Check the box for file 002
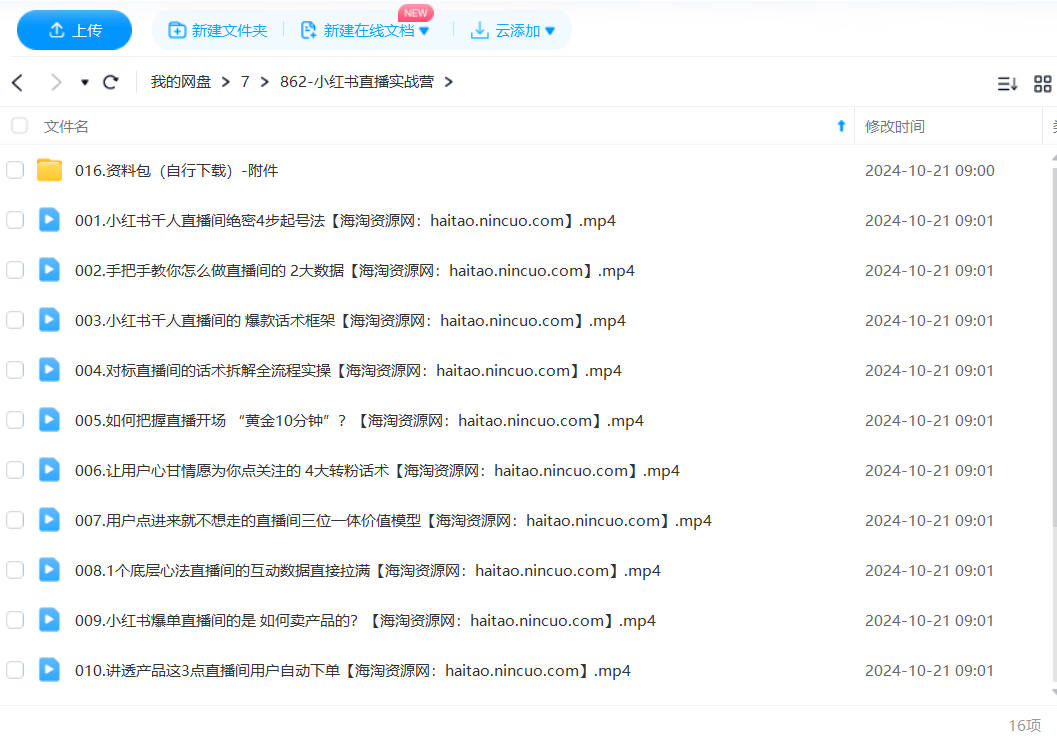The image size is (1057, 738). point(15,270)
